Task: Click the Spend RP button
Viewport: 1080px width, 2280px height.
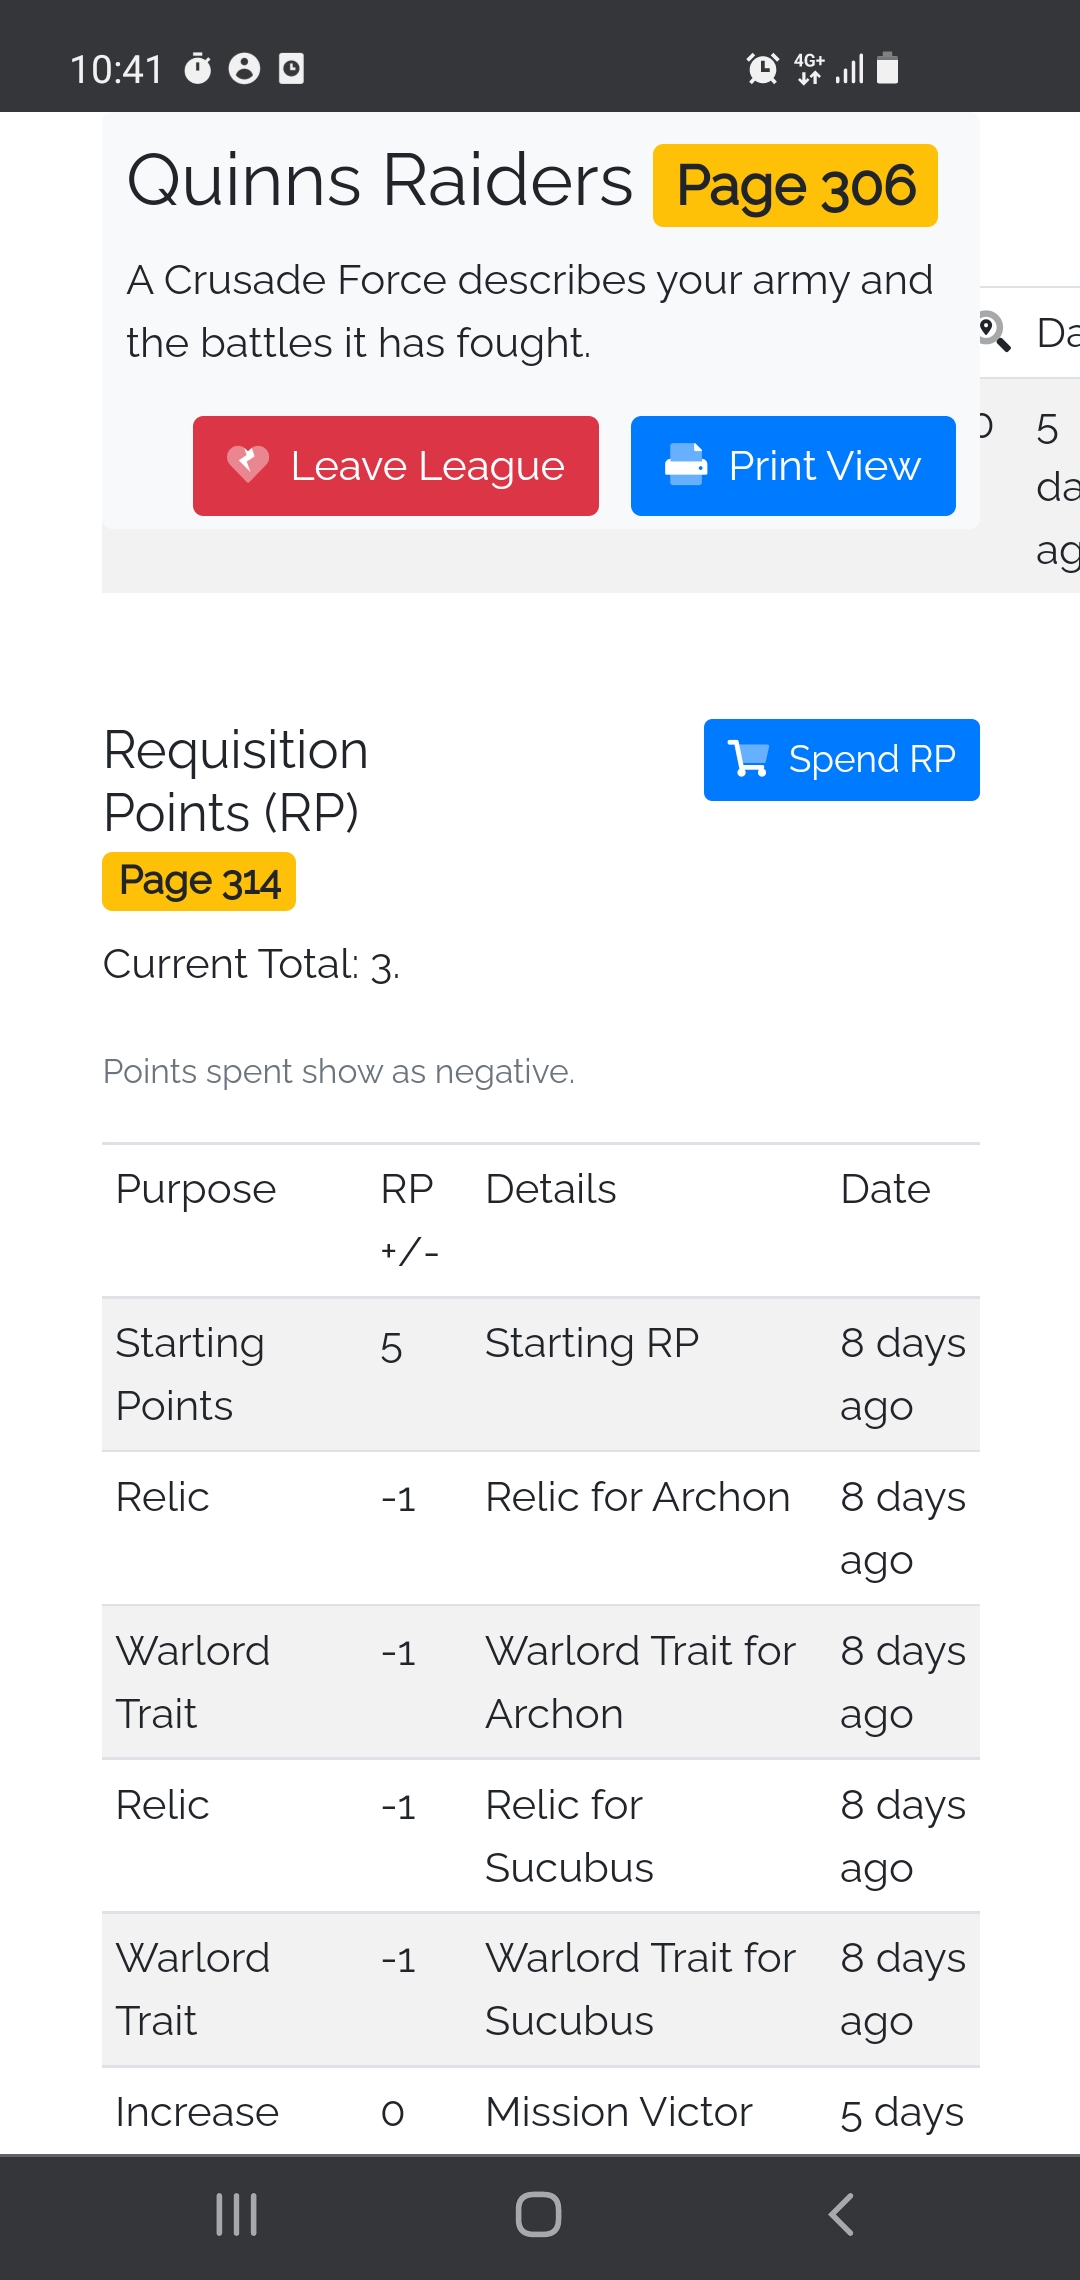Action: click(x=841, y=760)
